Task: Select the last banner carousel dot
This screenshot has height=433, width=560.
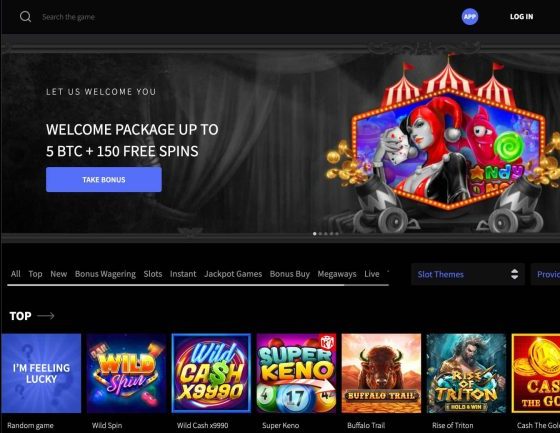Action: pyautogui.click(x=337, y=234)
